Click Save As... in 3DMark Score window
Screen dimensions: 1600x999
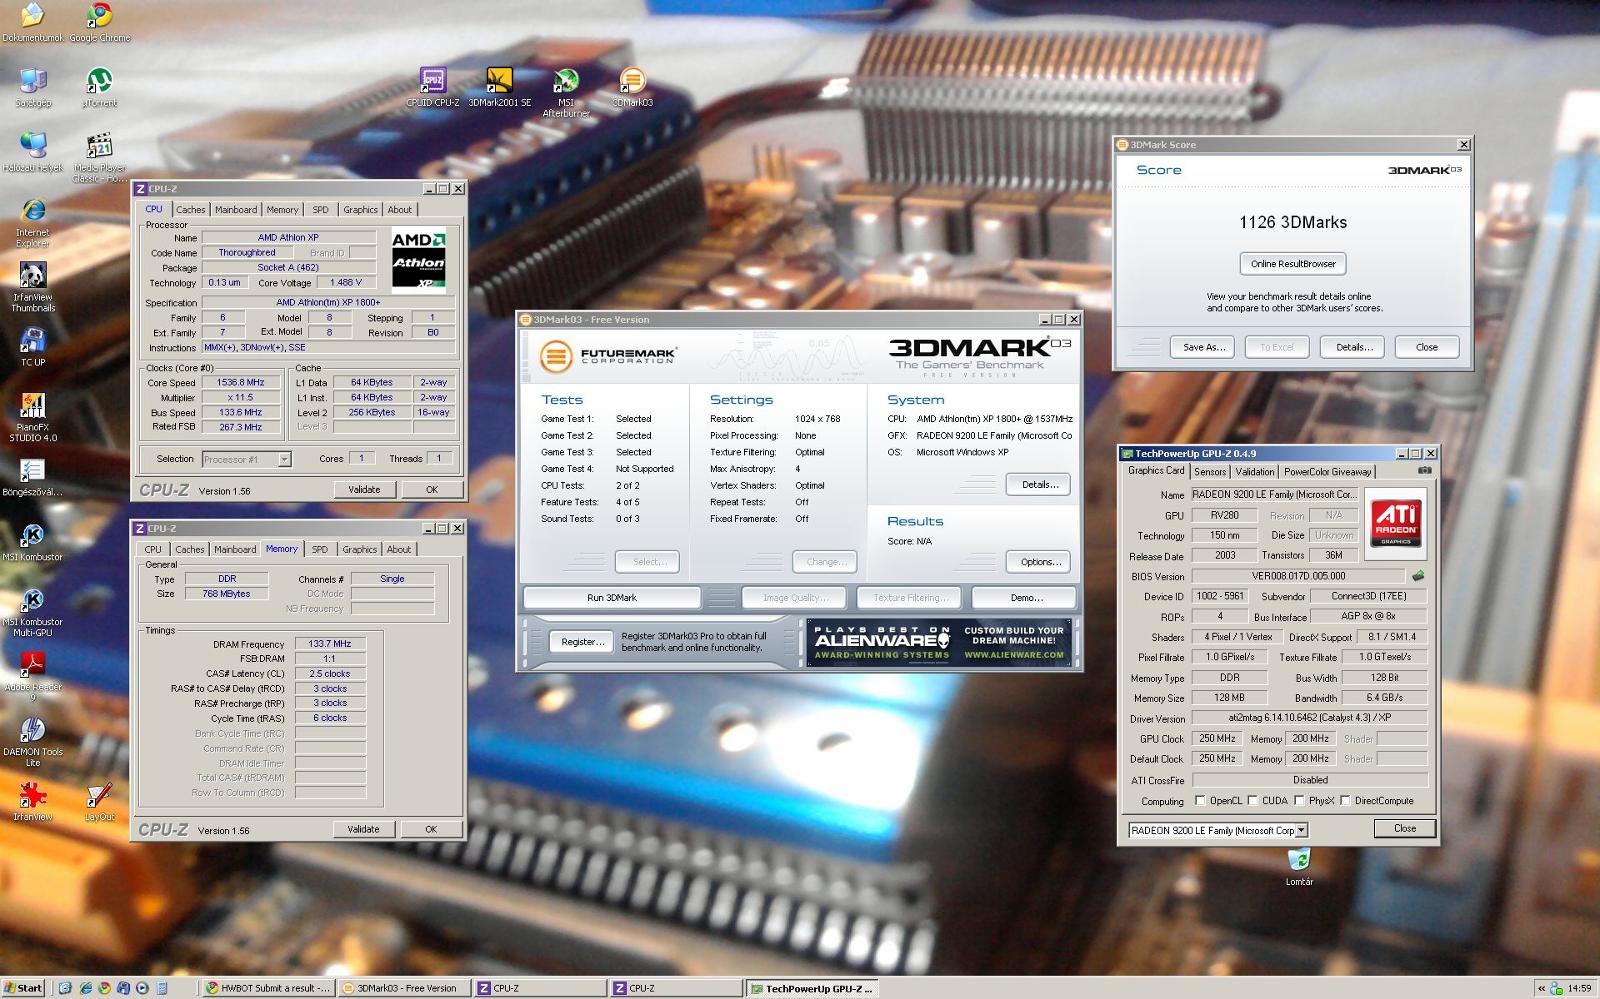(x=1203, y=347)
